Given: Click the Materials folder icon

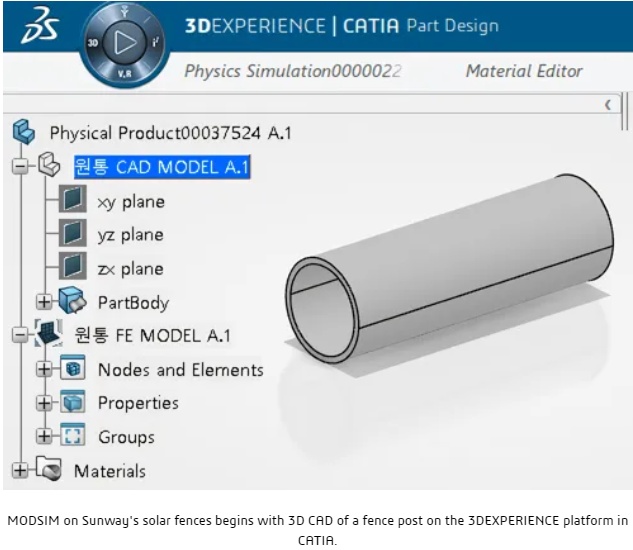Looking at the screenshot, I should pyautogui.click(x=49, y=468).
